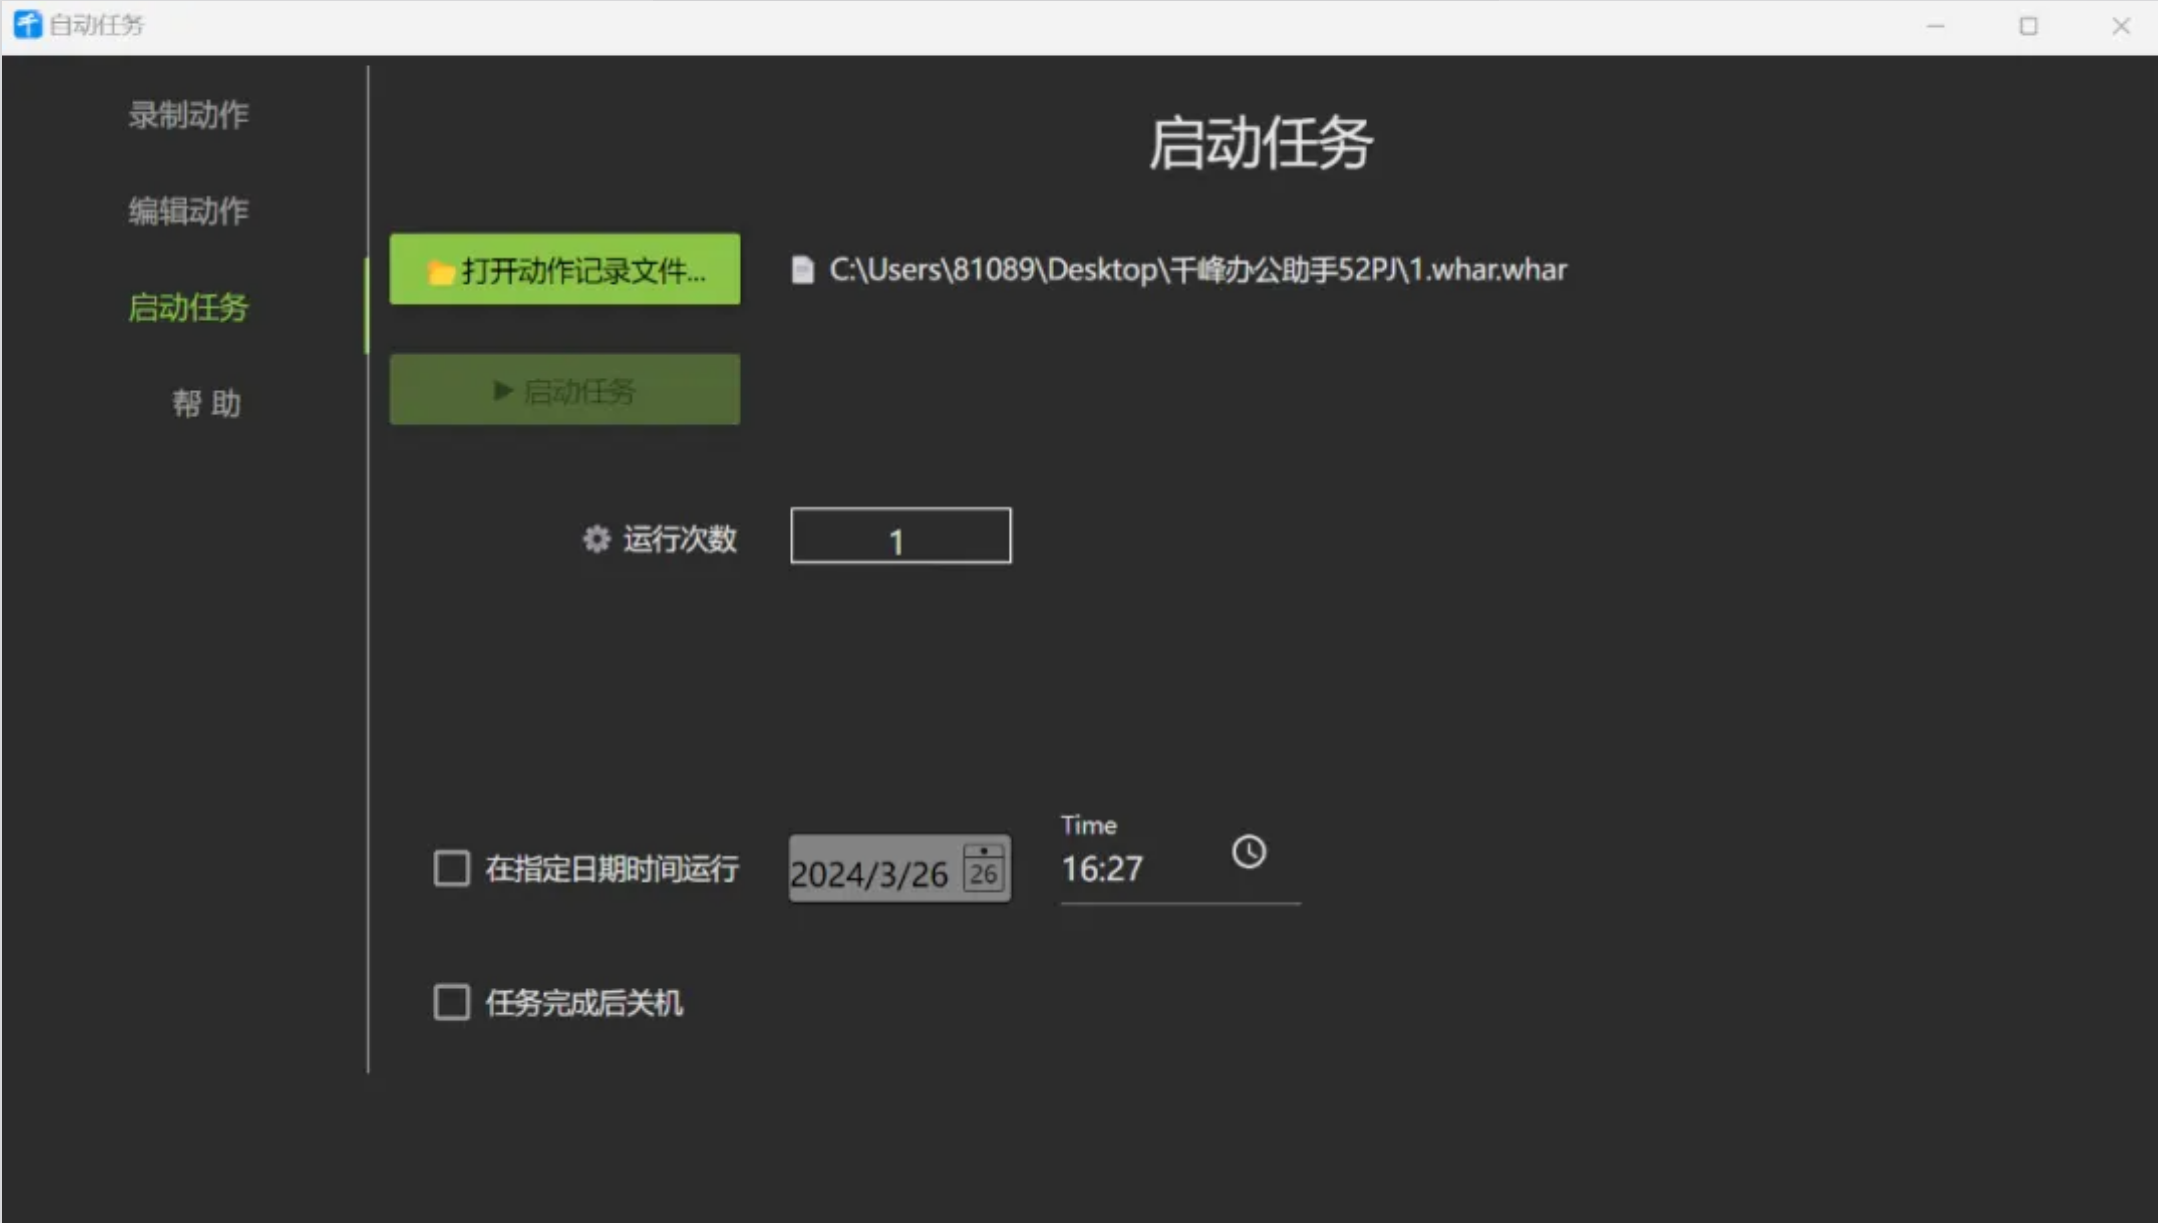Minimize the 自动任务 window
The width and height of the screenshot is (2158, 1223).
(x=1935, y=26)
